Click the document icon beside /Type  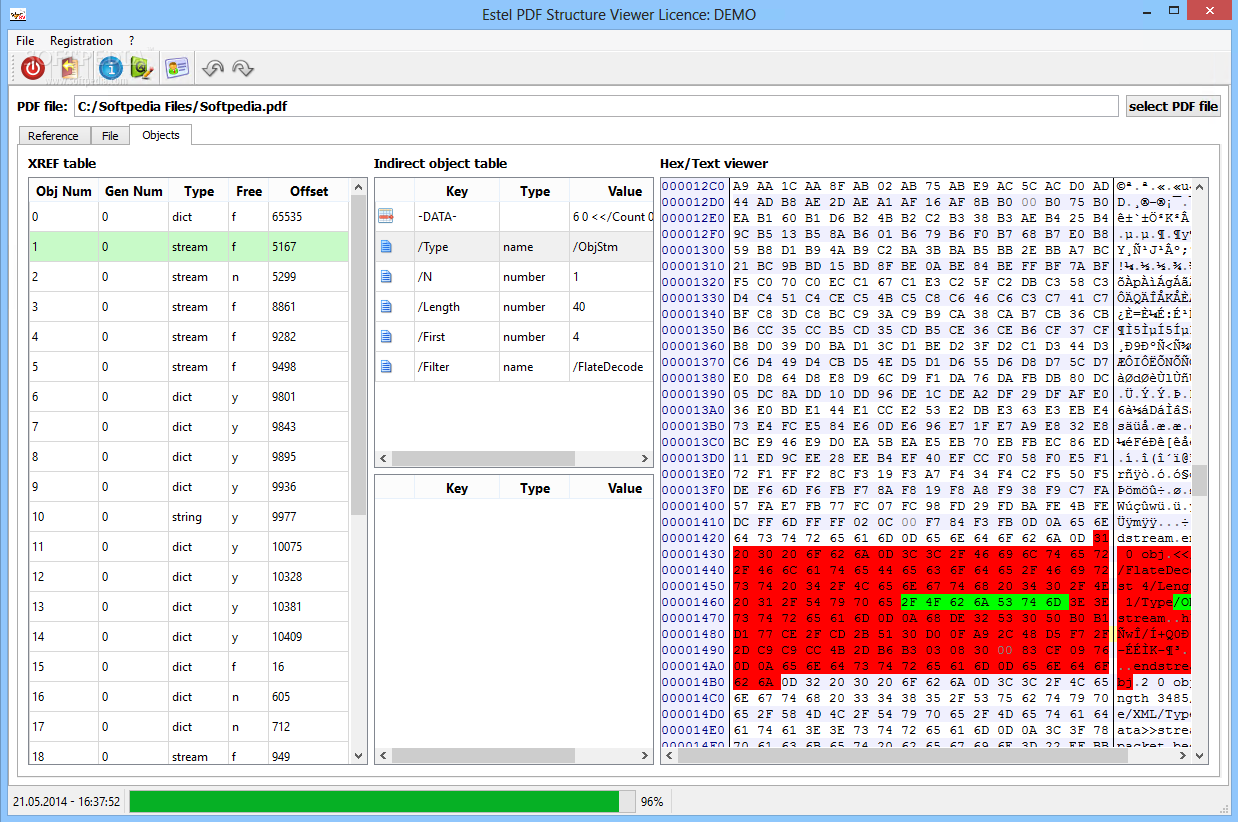pos(386,247)
